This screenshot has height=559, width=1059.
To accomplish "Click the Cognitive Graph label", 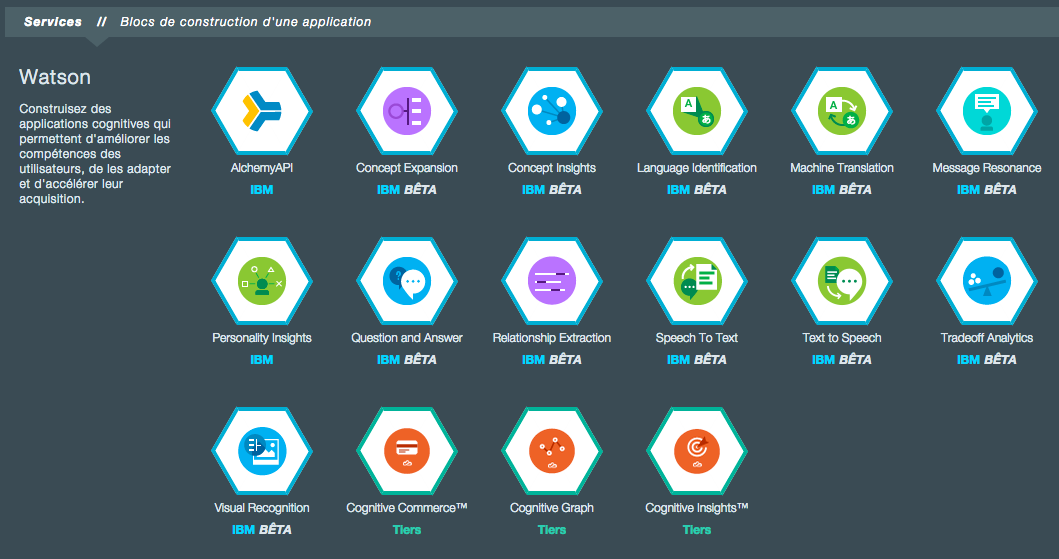I will click(x=552, y=508).
